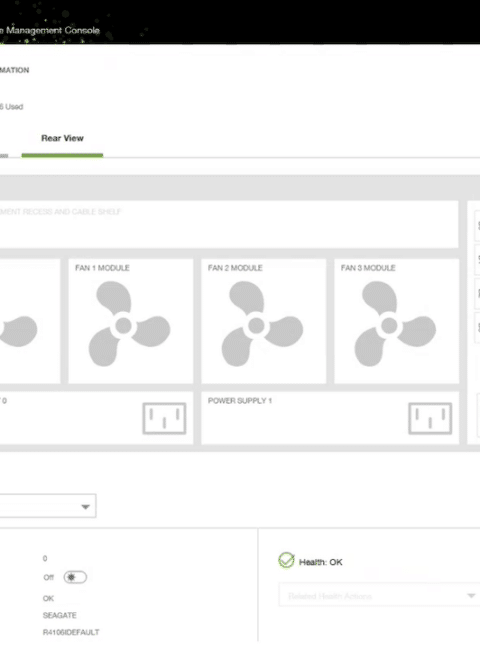480x650 pixels.
Task: Switch to the Rear View tab
Action: 62,138
